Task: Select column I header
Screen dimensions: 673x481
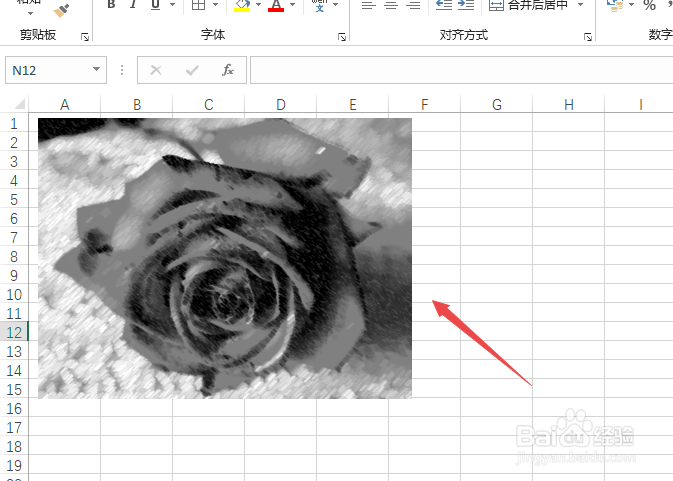Action: (x=640, y=104)
